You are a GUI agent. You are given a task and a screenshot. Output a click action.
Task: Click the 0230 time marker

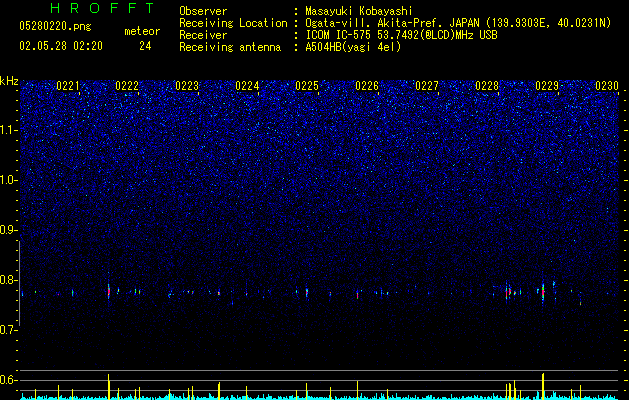click(607, 86)
